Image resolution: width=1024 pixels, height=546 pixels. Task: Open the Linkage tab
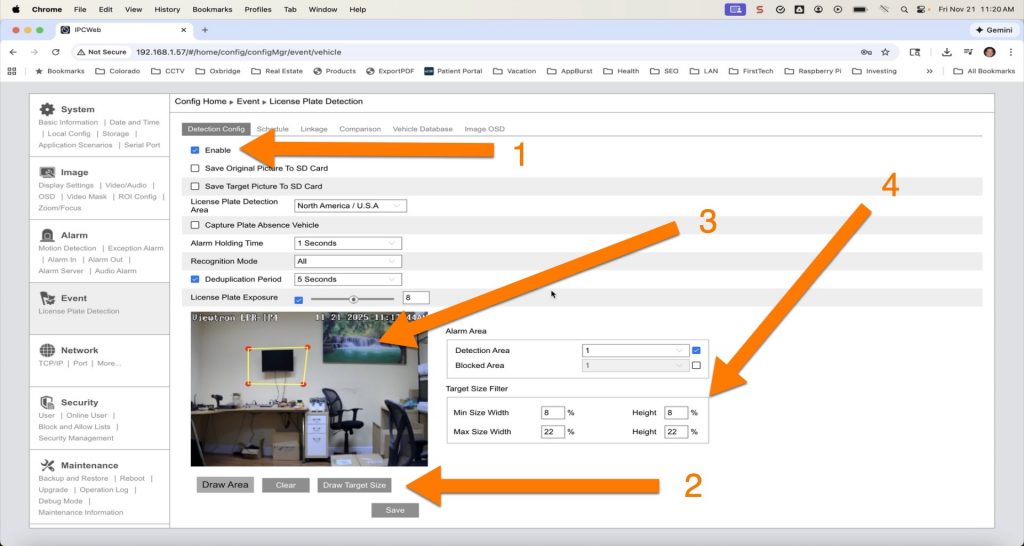[313, 129]
